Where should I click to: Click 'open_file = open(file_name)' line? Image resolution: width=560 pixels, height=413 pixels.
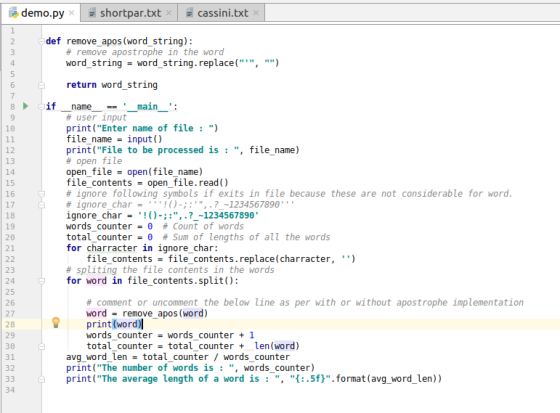134,172
